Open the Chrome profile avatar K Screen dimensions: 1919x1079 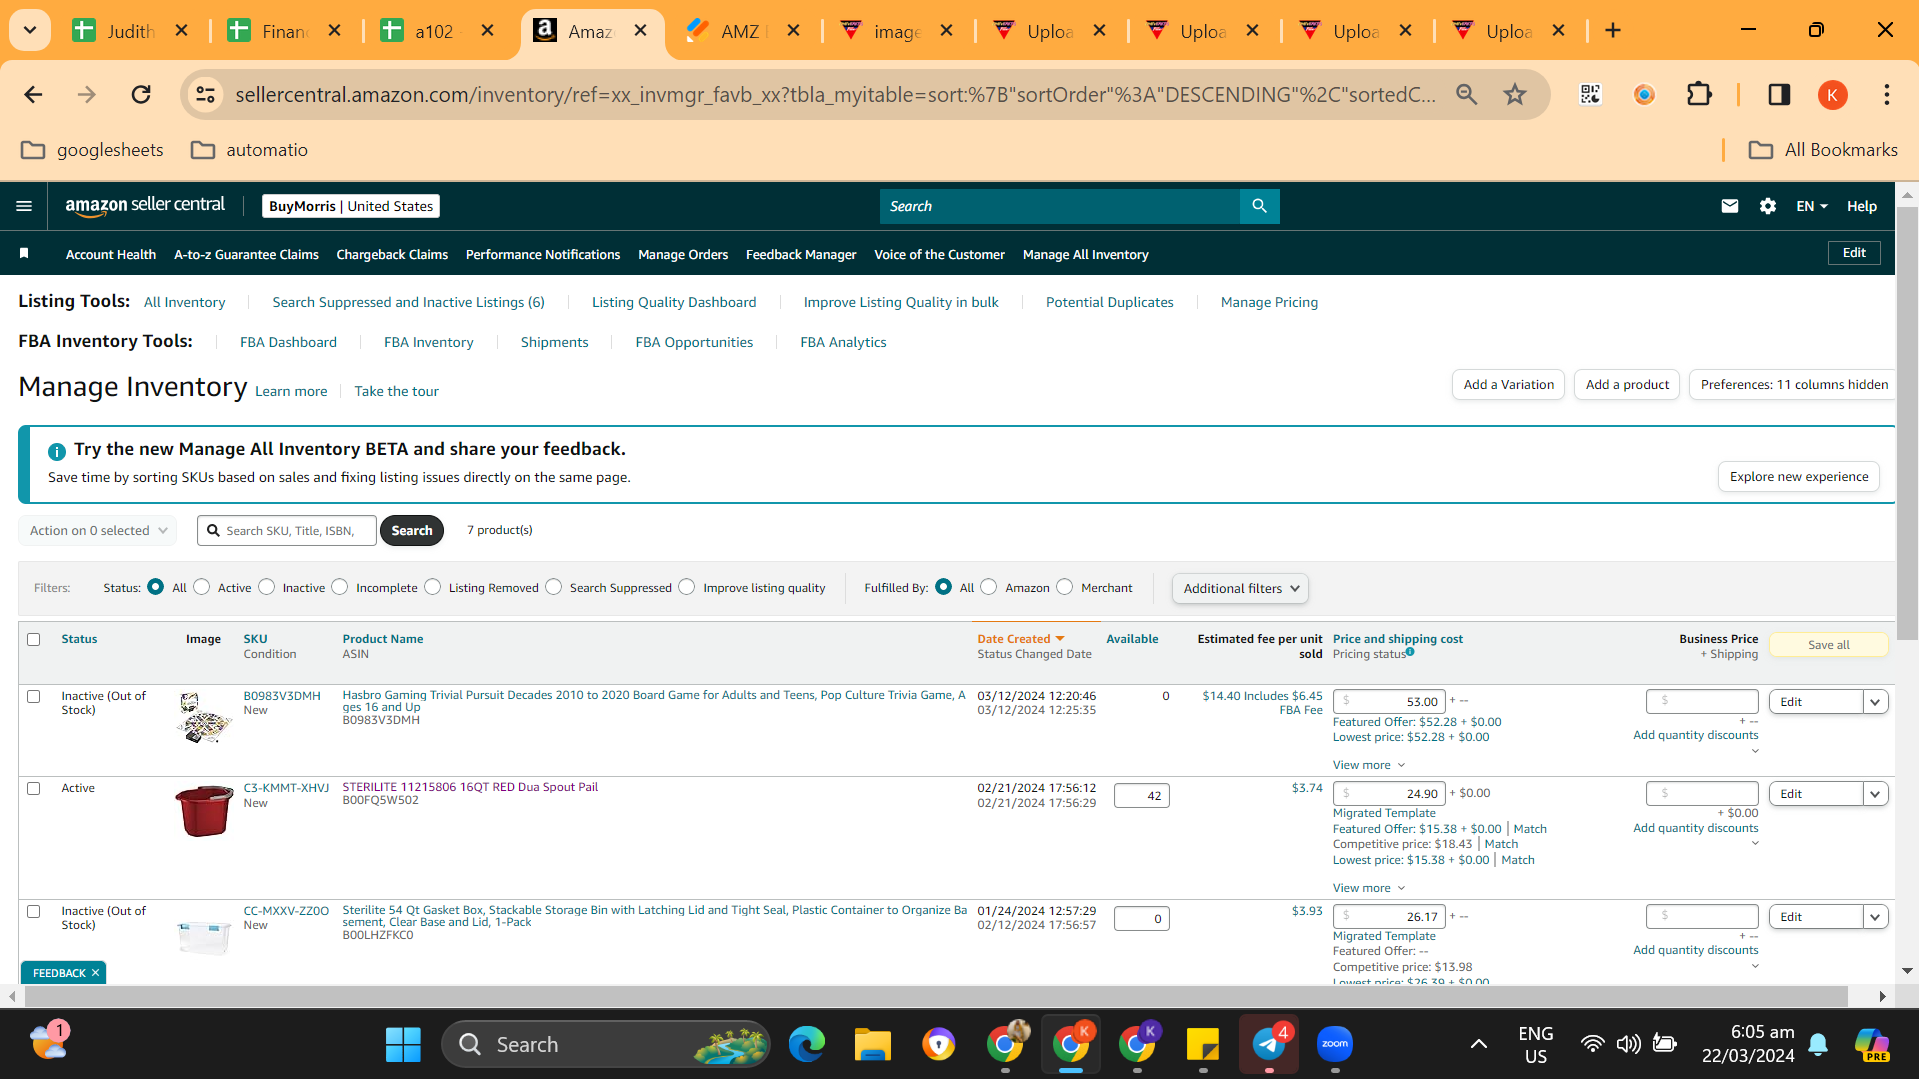point(1832,95)
